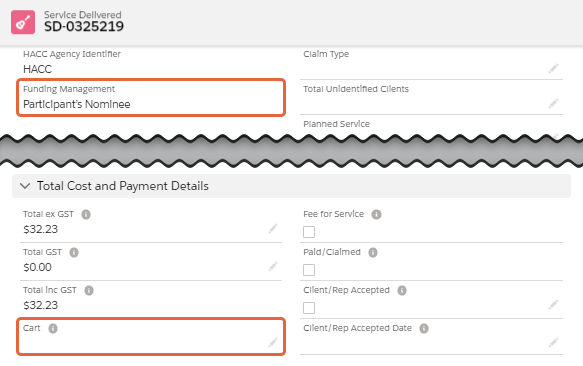Click the Service Delivered record icon
The height and width of the screenshot is (366, 583).
(x=23, y=22)
